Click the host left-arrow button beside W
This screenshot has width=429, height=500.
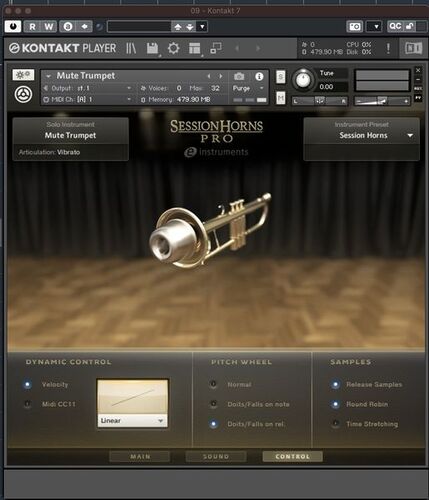coord(85,26)
